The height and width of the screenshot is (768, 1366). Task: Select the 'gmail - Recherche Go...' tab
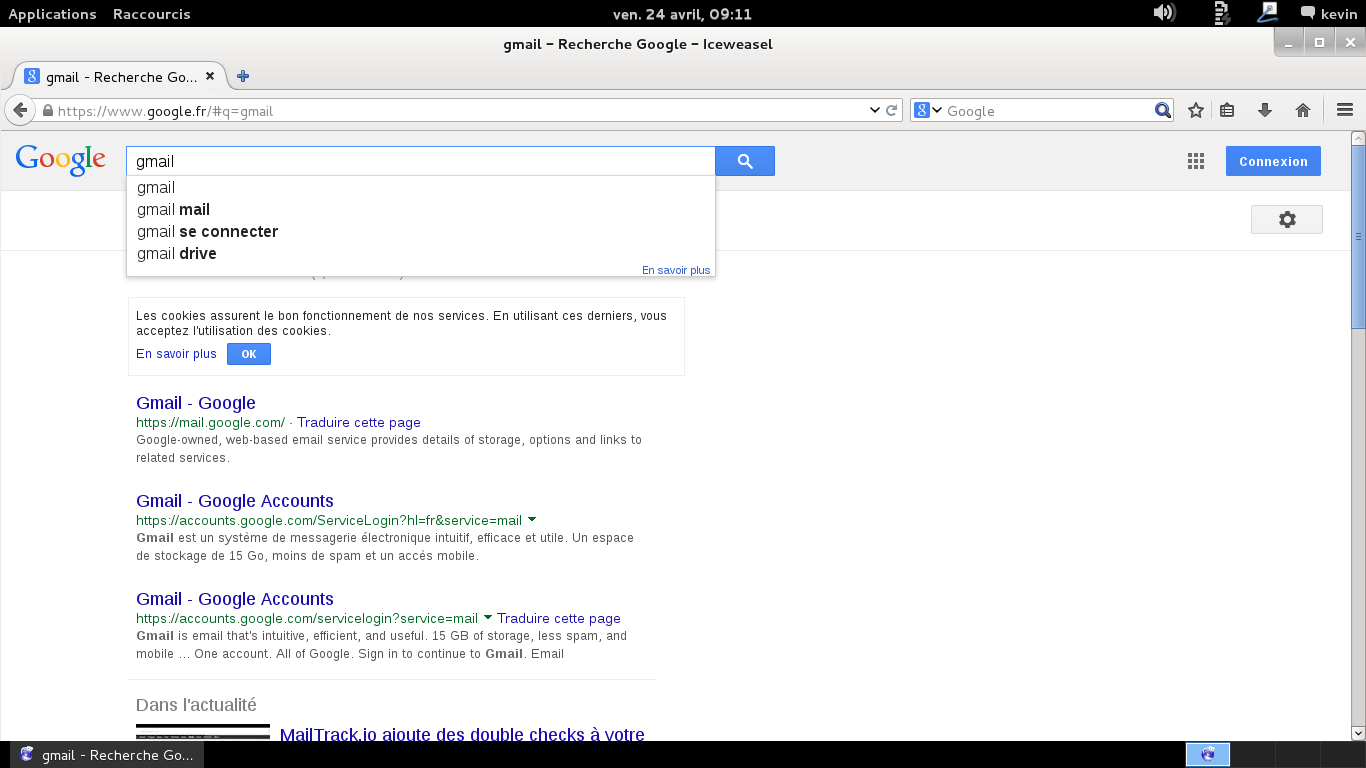(120, 77)
